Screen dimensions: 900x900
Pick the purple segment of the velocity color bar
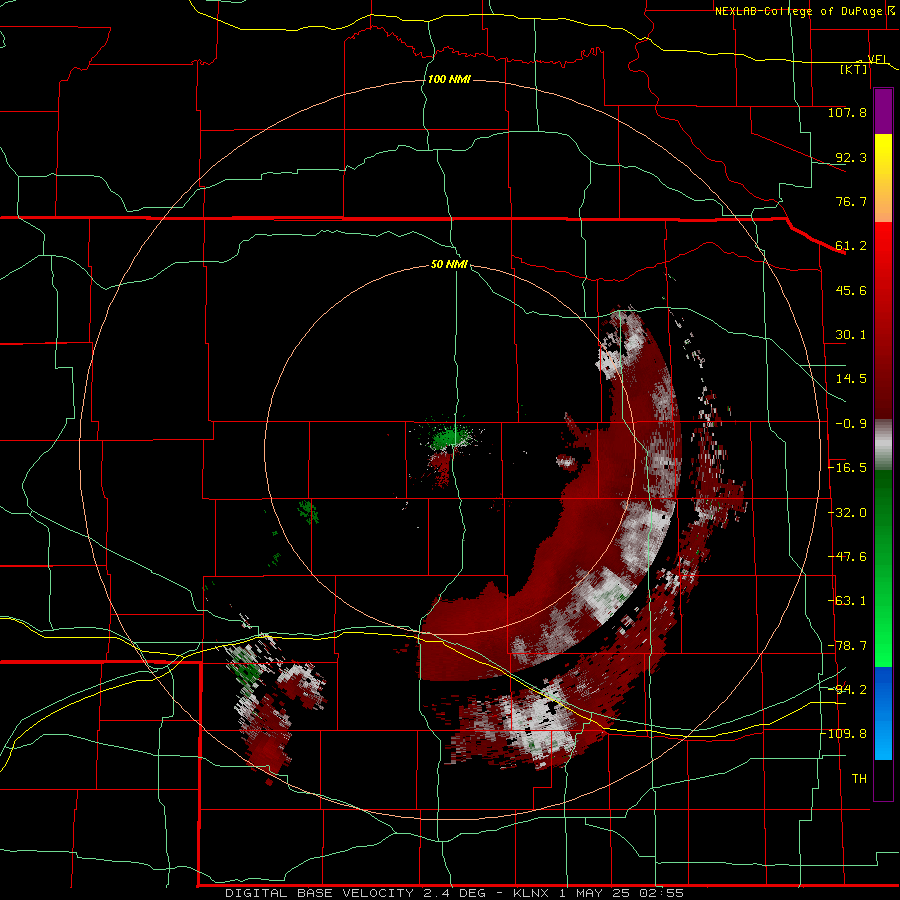[883, 112]
